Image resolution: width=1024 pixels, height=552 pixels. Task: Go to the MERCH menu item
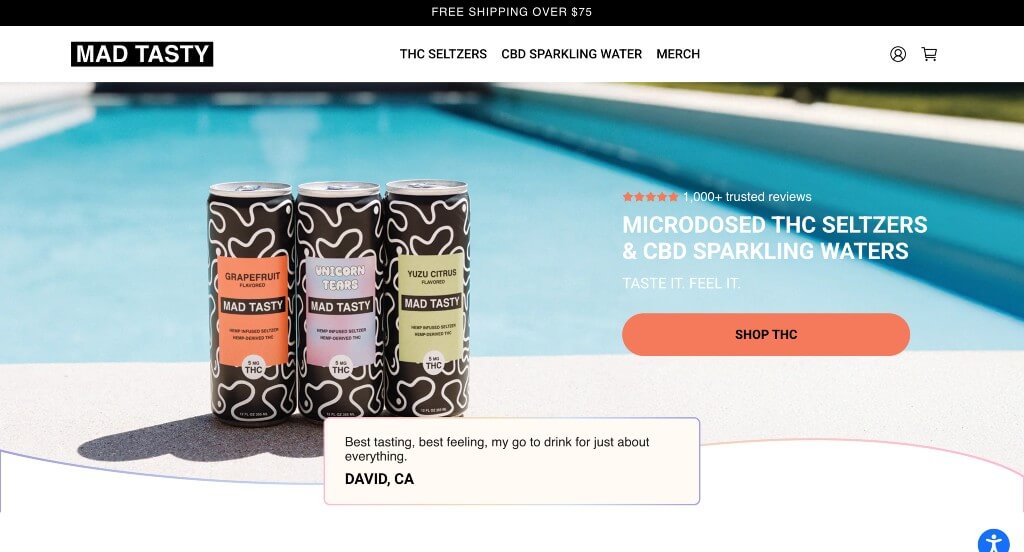coord(678,54)
